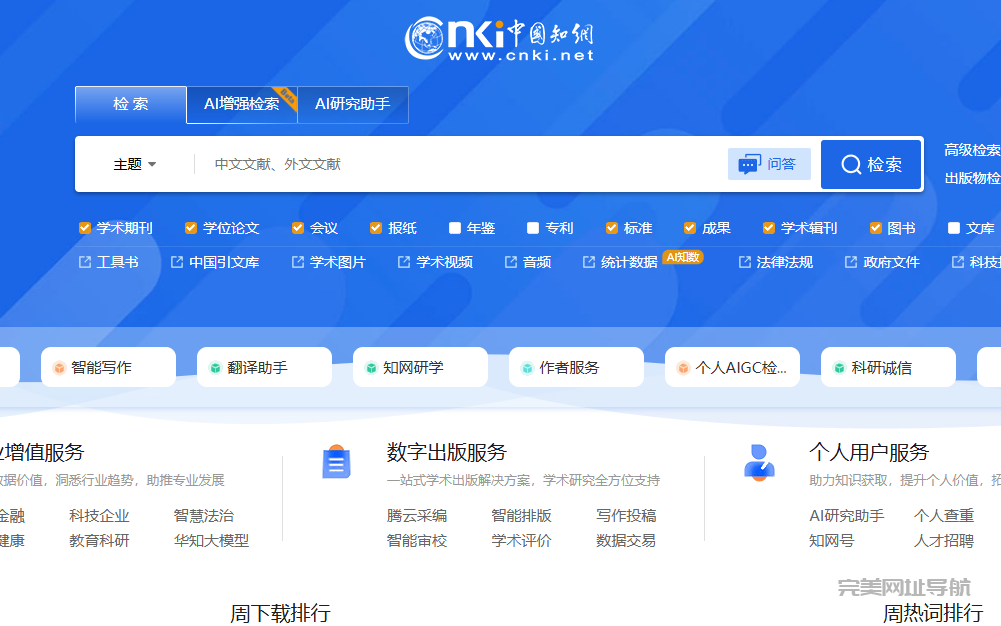Open the 学术图片 external link icon

click(x=297, y=262)
